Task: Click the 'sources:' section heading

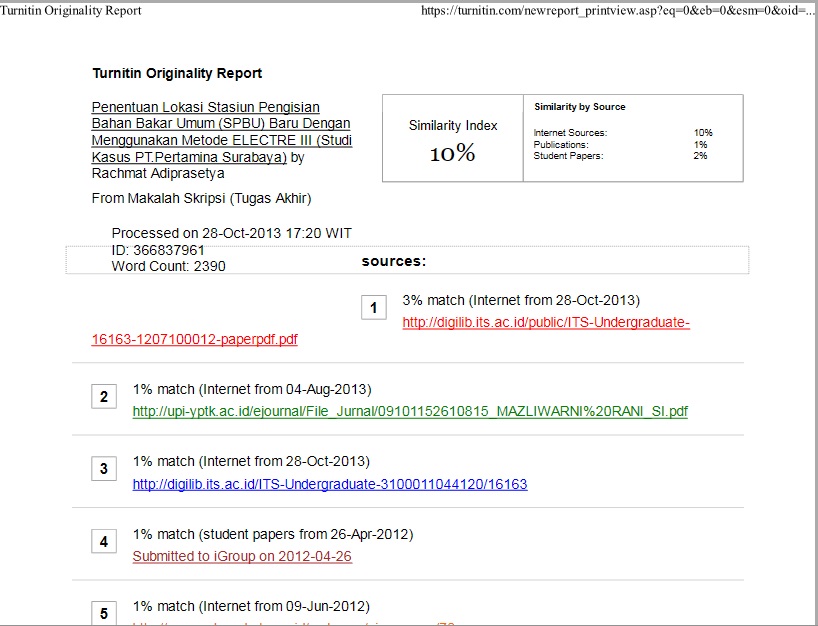Action: [x=394, y=261]
